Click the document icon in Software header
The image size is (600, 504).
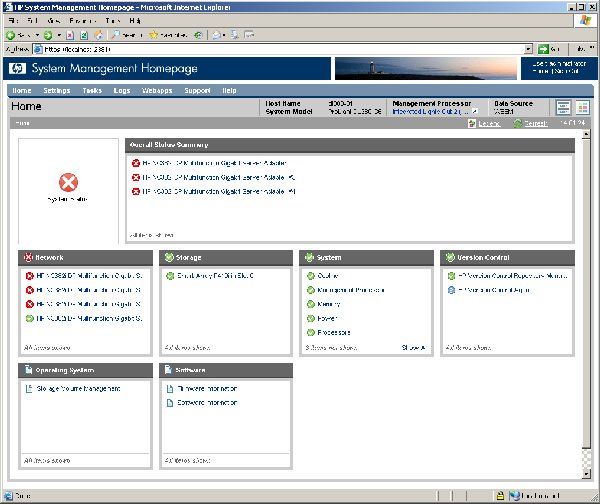coord(168,370)
